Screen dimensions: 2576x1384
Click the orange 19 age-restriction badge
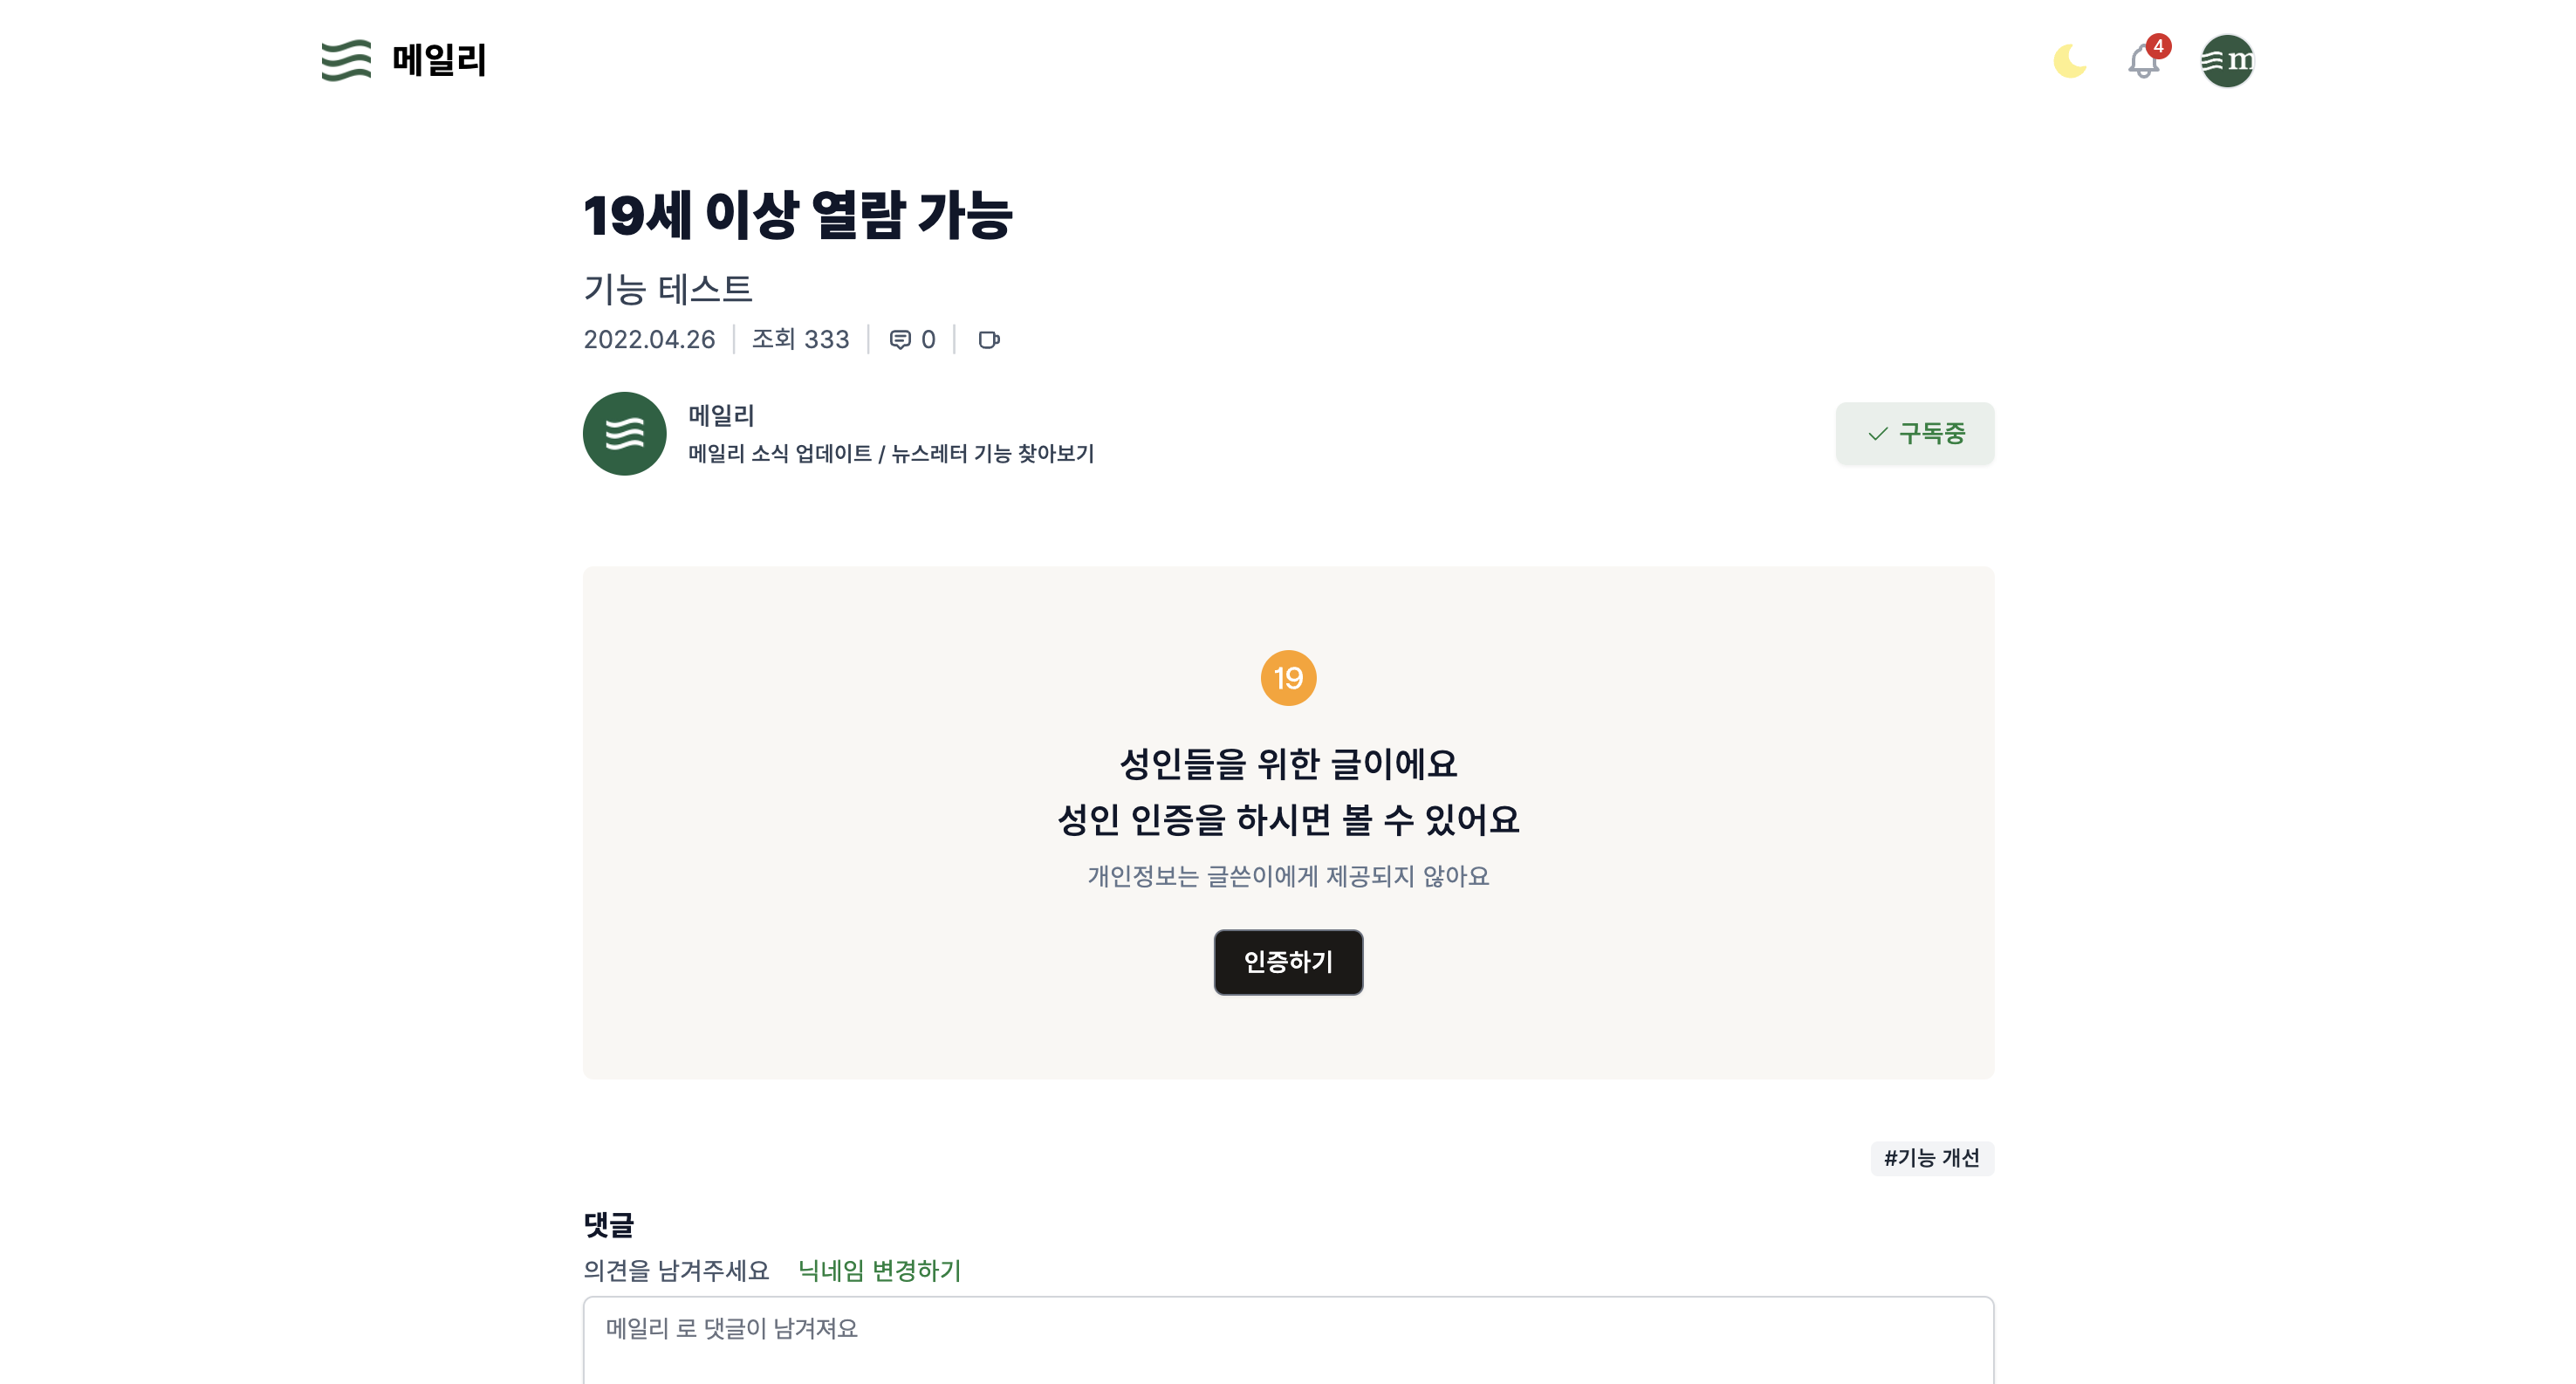[1288, 676]
